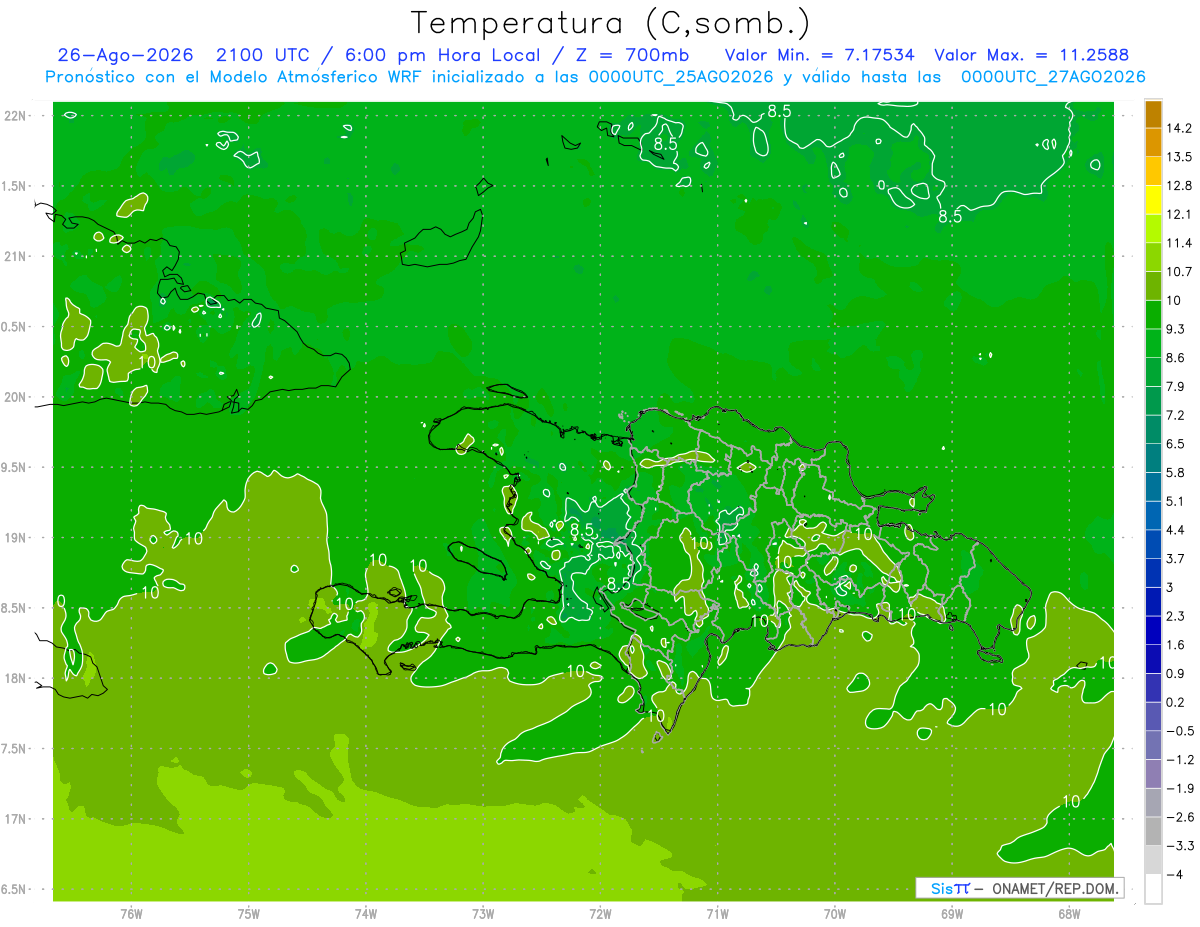Image resolution: width=1200 pixels, height=927 pixels.
Task: Click dark blue swatch between 1.6 and 0.9
Action: 1153,660
